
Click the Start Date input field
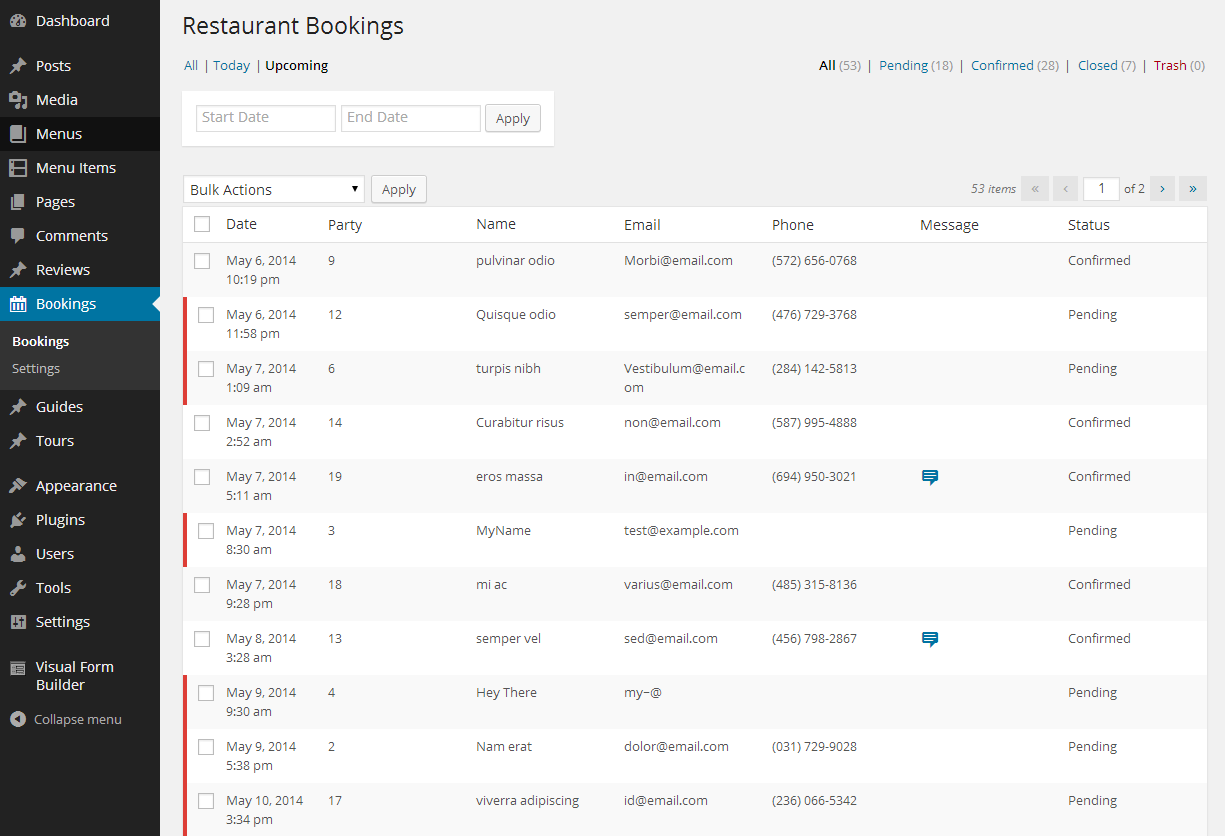(x=265, y=118)
